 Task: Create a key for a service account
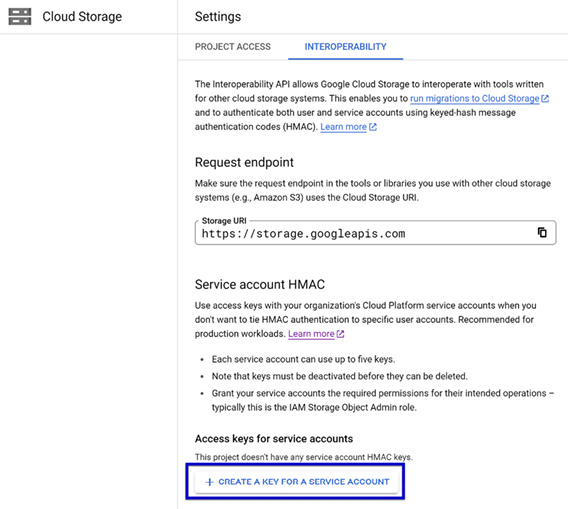point(297,482)
